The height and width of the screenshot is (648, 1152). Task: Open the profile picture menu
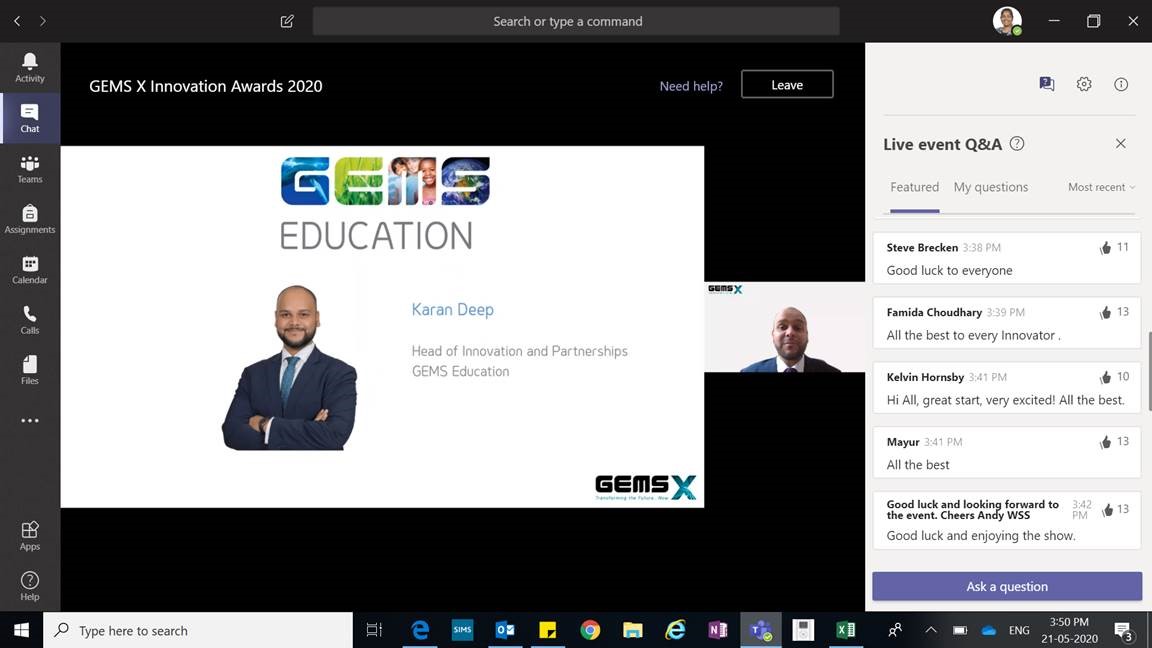(x=1007, y=21)
